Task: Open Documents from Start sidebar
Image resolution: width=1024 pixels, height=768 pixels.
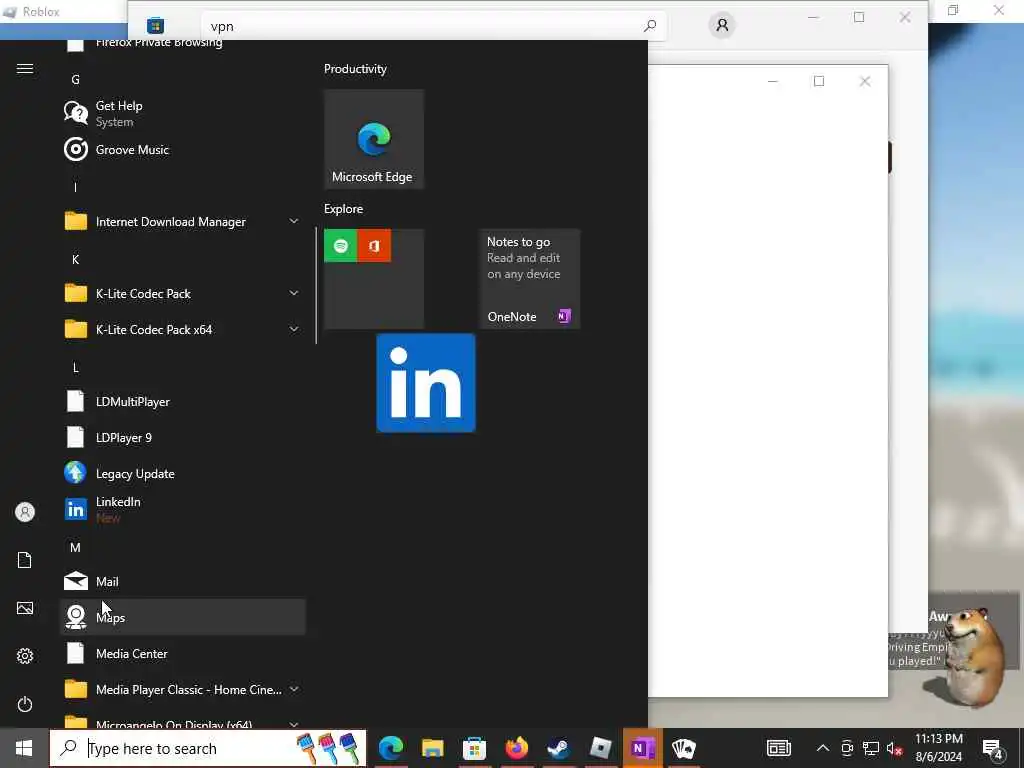Action: [25, 560]
